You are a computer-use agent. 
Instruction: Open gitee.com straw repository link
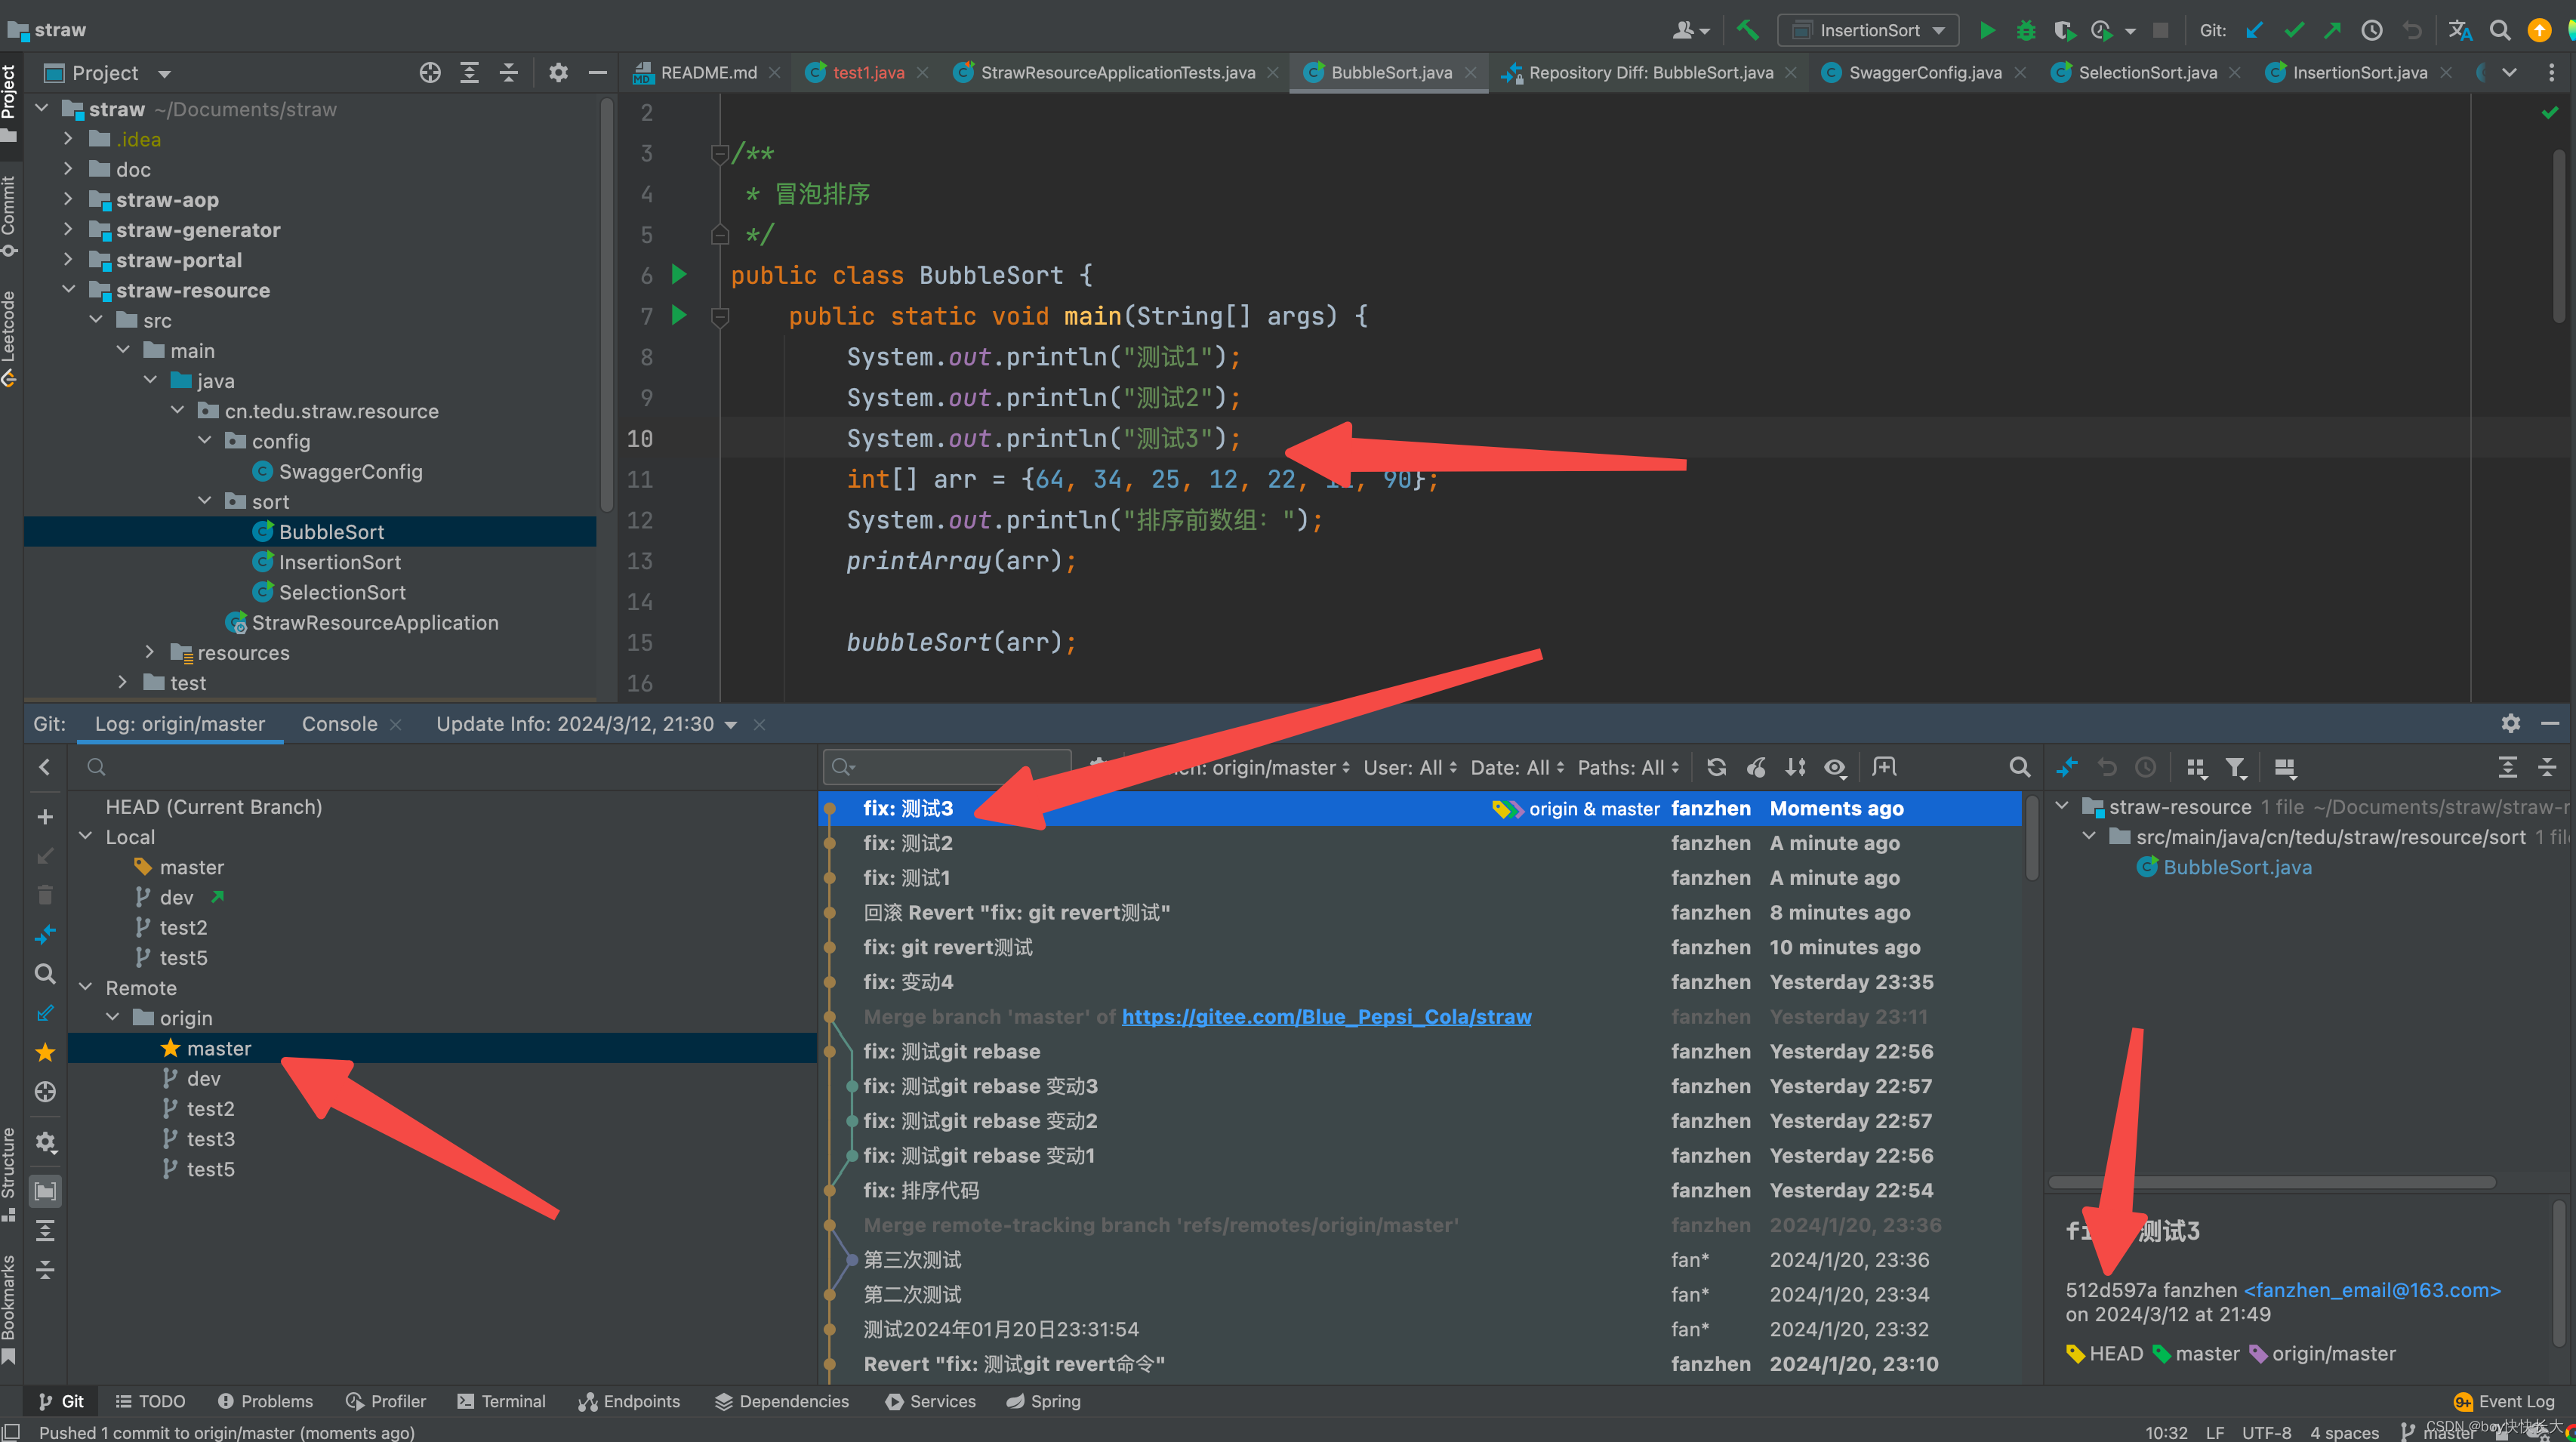pos(1326,1016)
